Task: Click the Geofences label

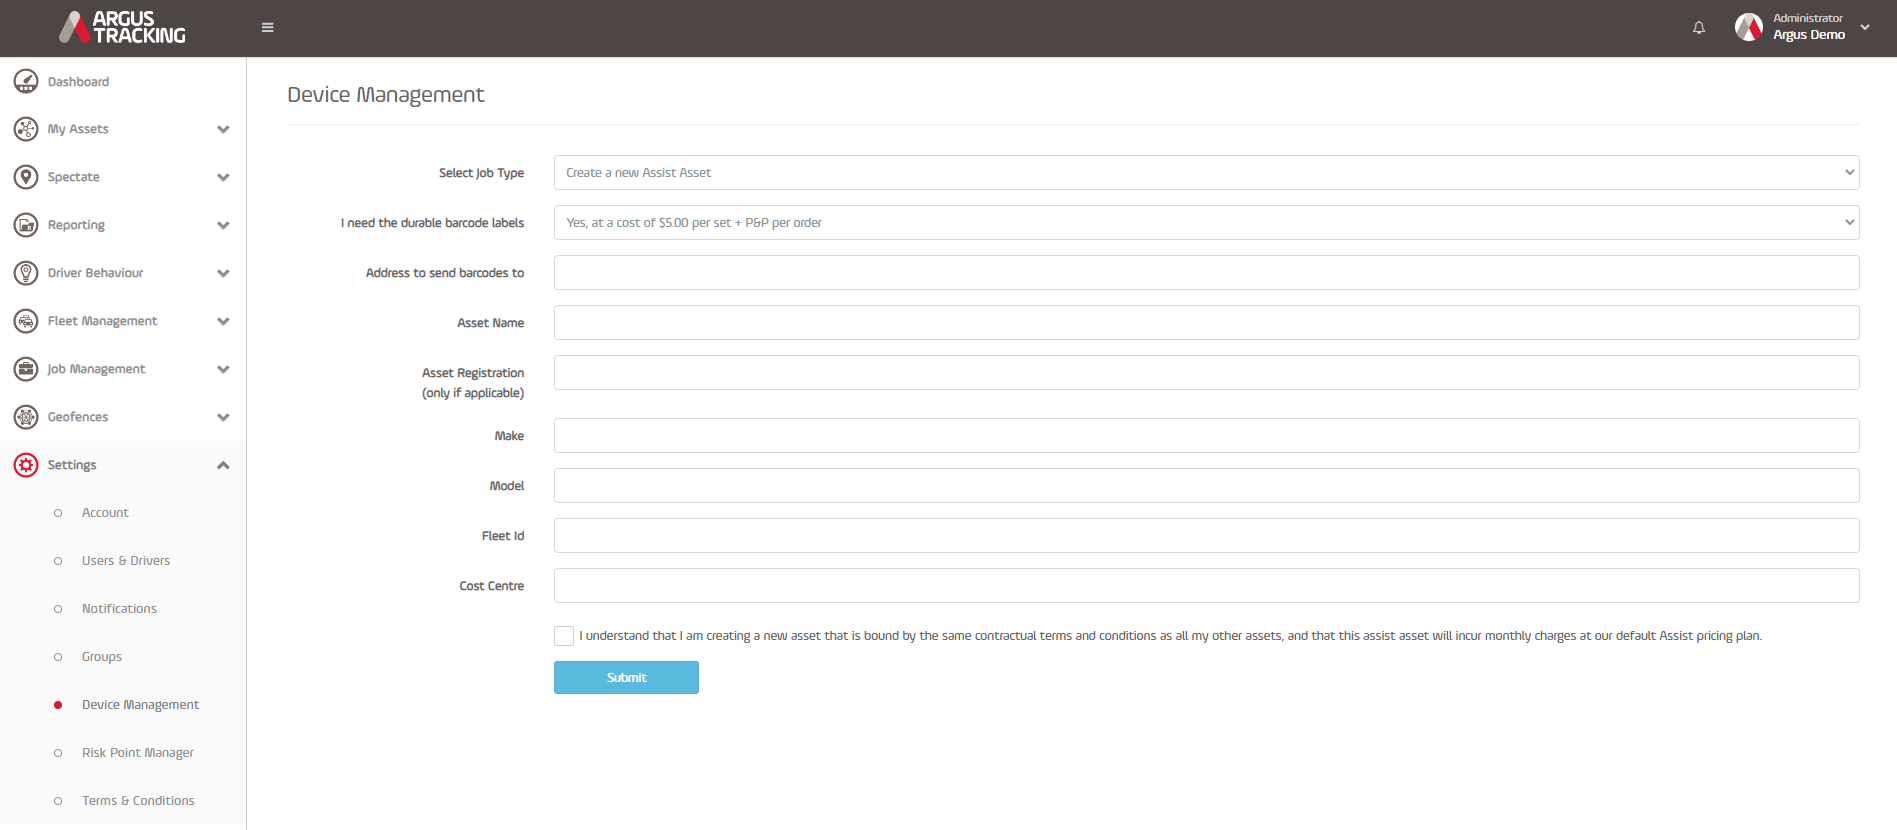Action: (78, 417)
